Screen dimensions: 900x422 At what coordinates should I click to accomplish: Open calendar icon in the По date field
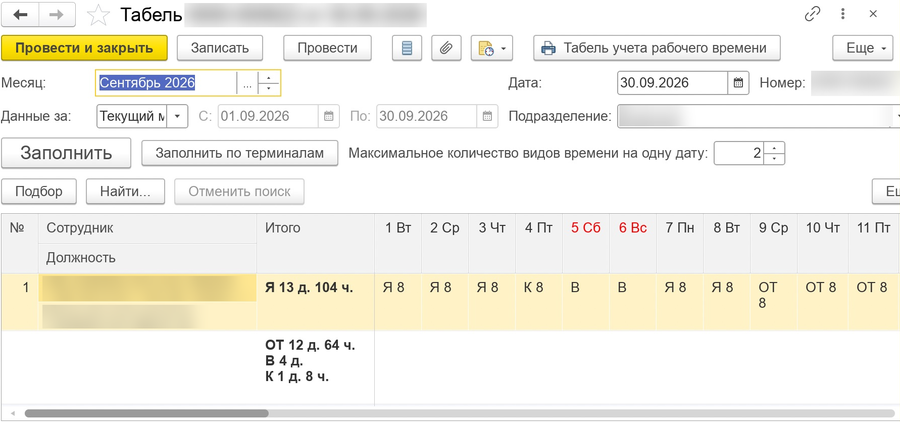click(x=487, y=117)
